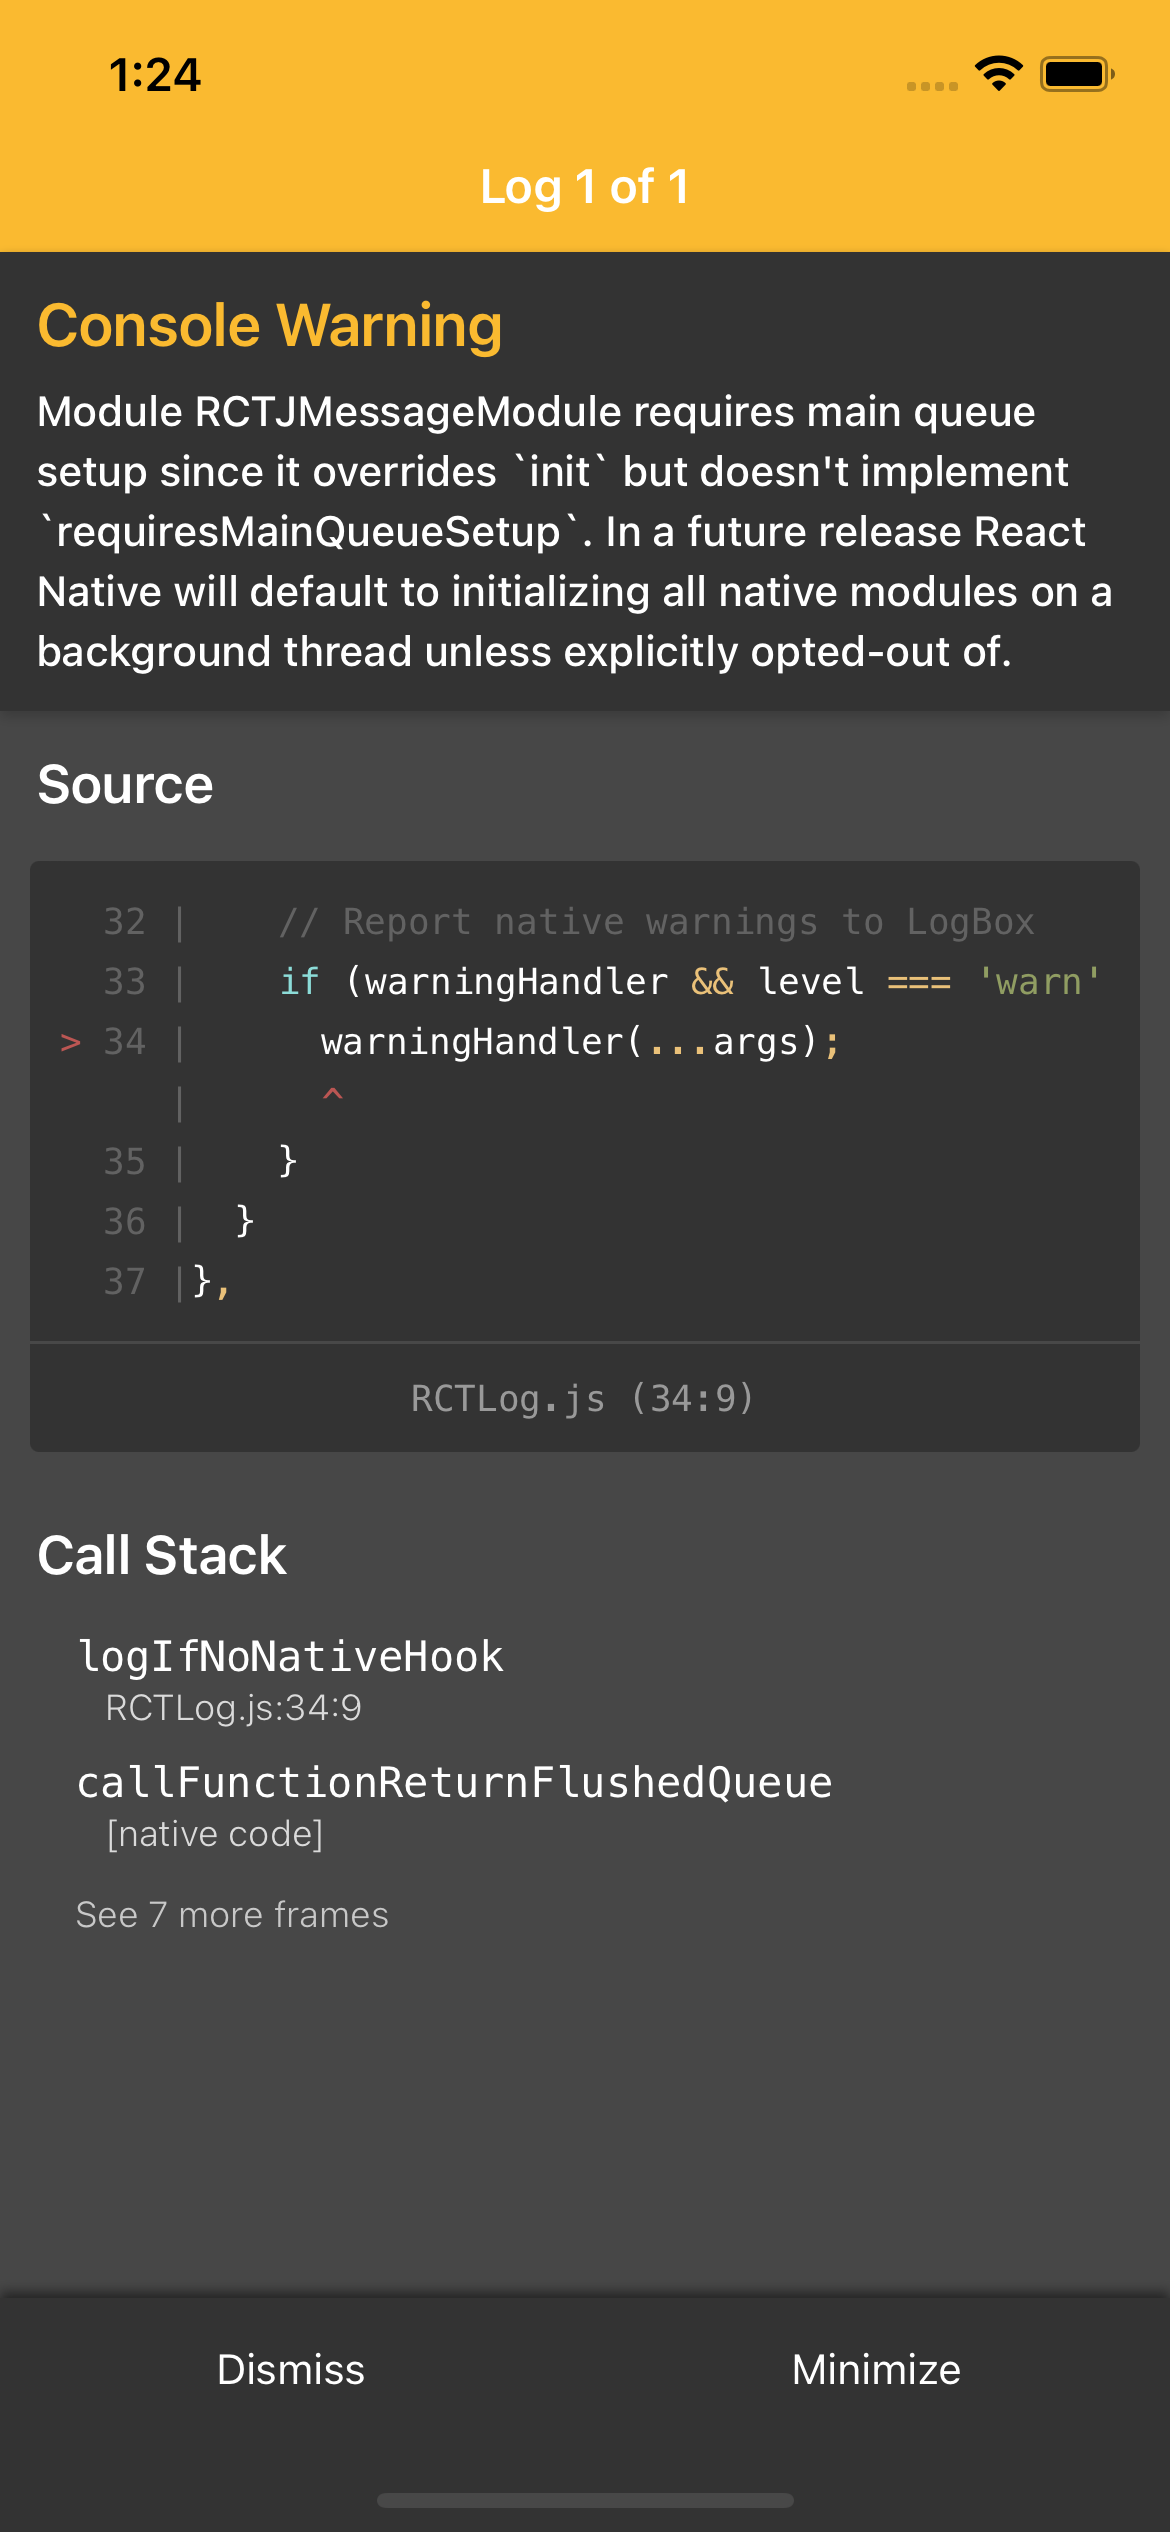Tap the red caret error marker
This screenshot has width=1170, height=2532.
(x=333, y=1094)
